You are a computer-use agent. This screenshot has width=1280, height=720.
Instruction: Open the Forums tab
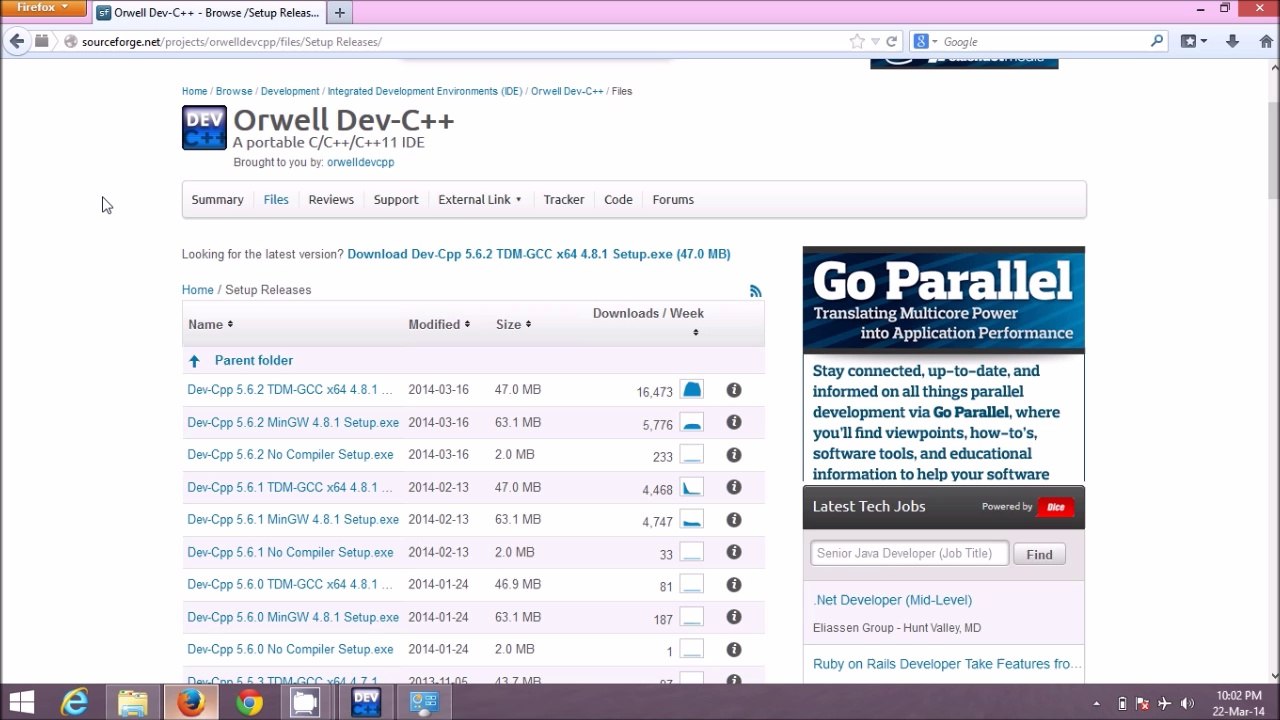pos(673,200)
